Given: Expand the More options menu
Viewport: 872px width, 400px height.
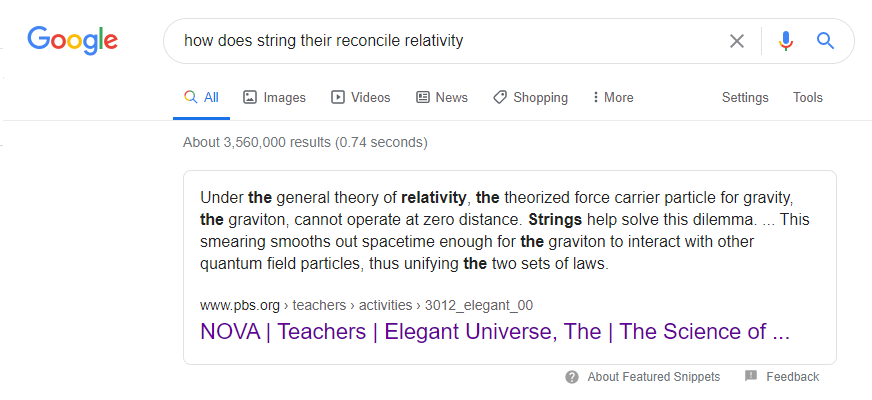Looking at the screenshot, I should [613, 97].
